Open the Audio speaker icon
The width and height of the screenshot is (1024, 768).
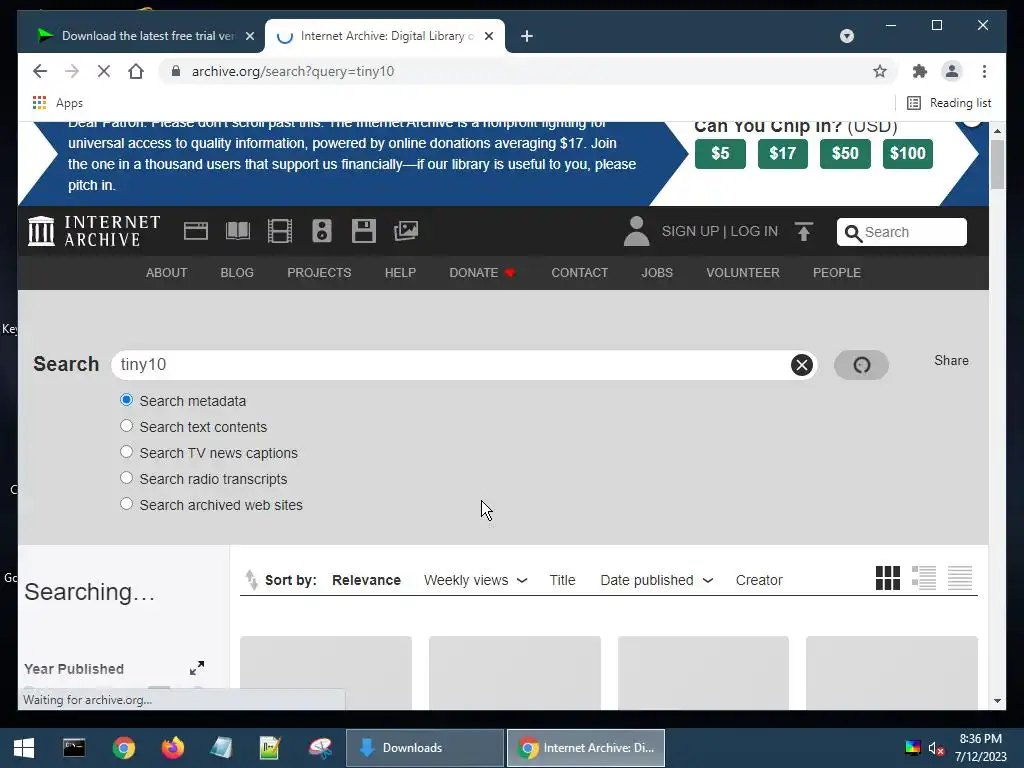(x=322, y=231)
